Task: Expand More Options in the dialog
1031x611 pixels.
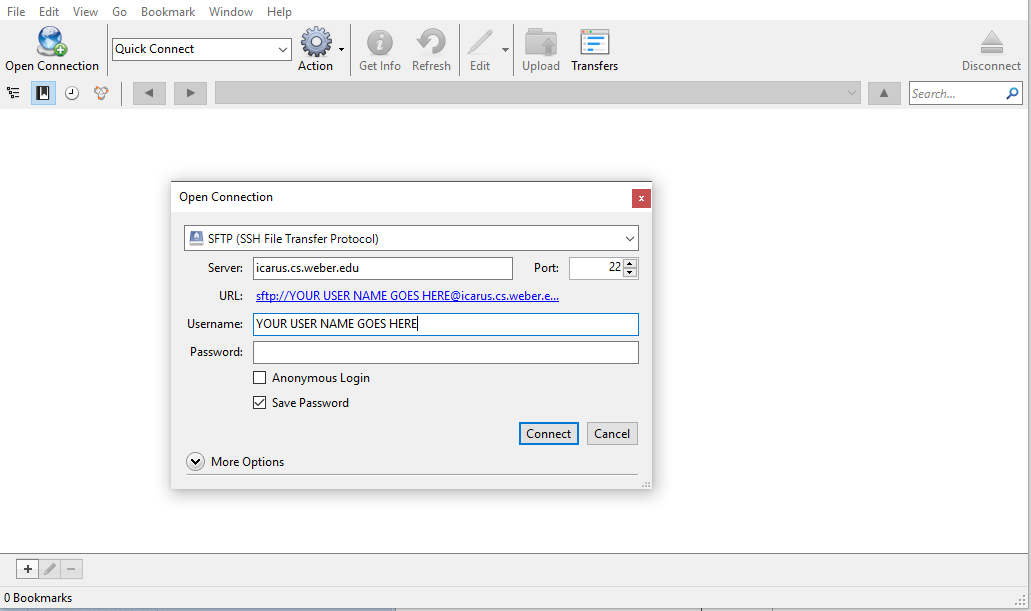Action: click(x=195, y=462)
